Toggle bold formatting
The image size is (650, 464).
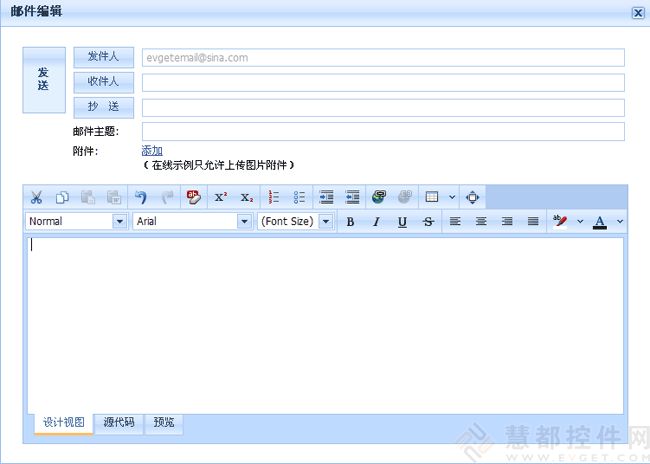pos(350,222)
